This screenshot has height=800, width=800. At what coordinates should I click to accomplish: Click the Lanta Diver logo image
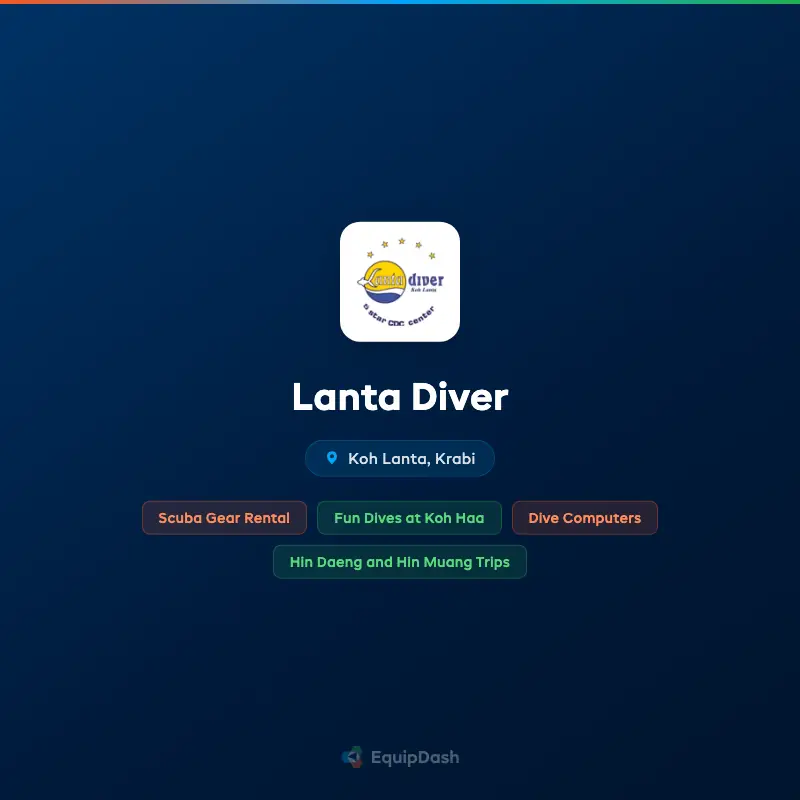399,282
